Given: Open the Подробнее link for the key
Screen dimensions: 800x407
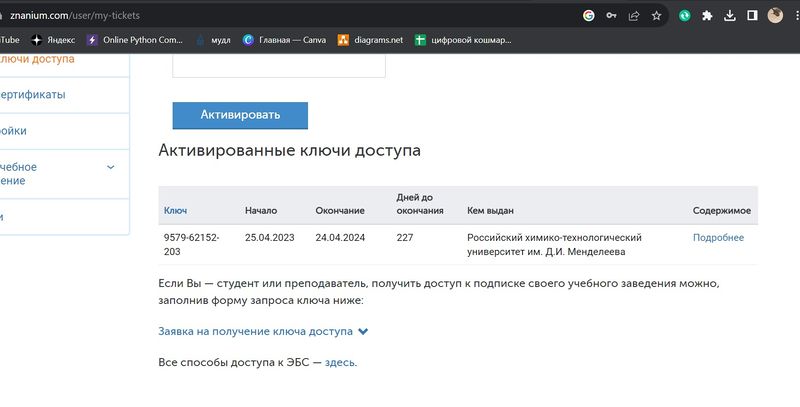Looking at the screenshot, I should 718,238.
